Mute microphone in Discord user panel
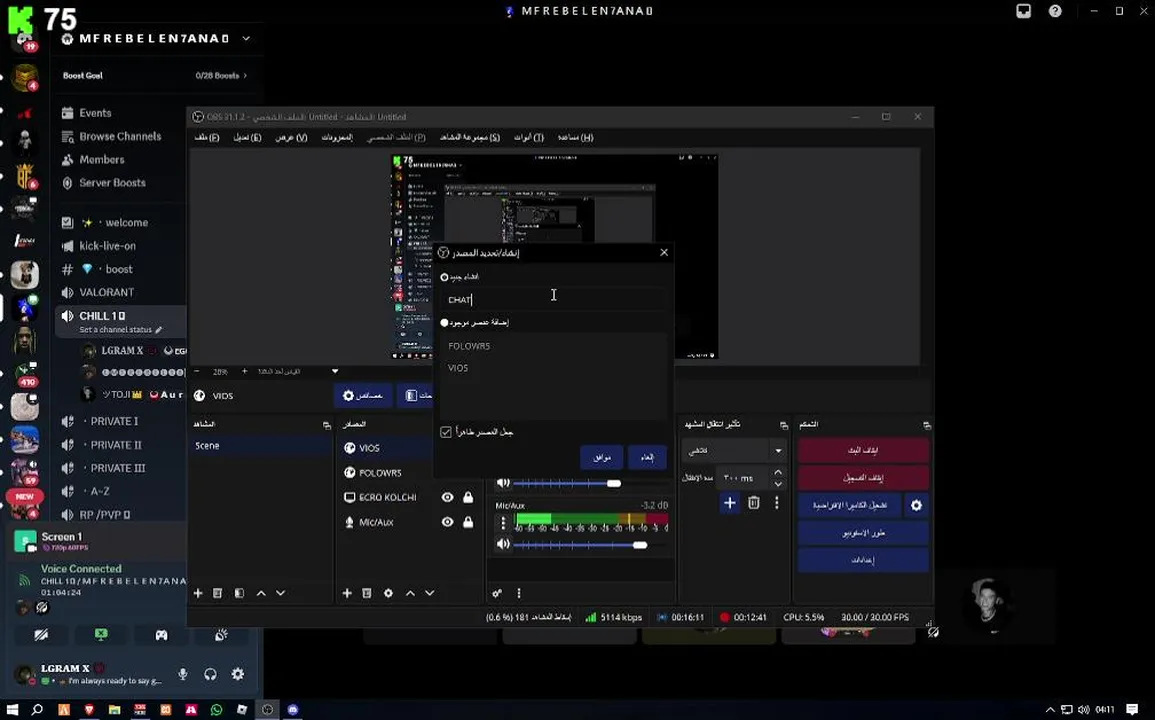1155x720 pixels. pos(183,674)
